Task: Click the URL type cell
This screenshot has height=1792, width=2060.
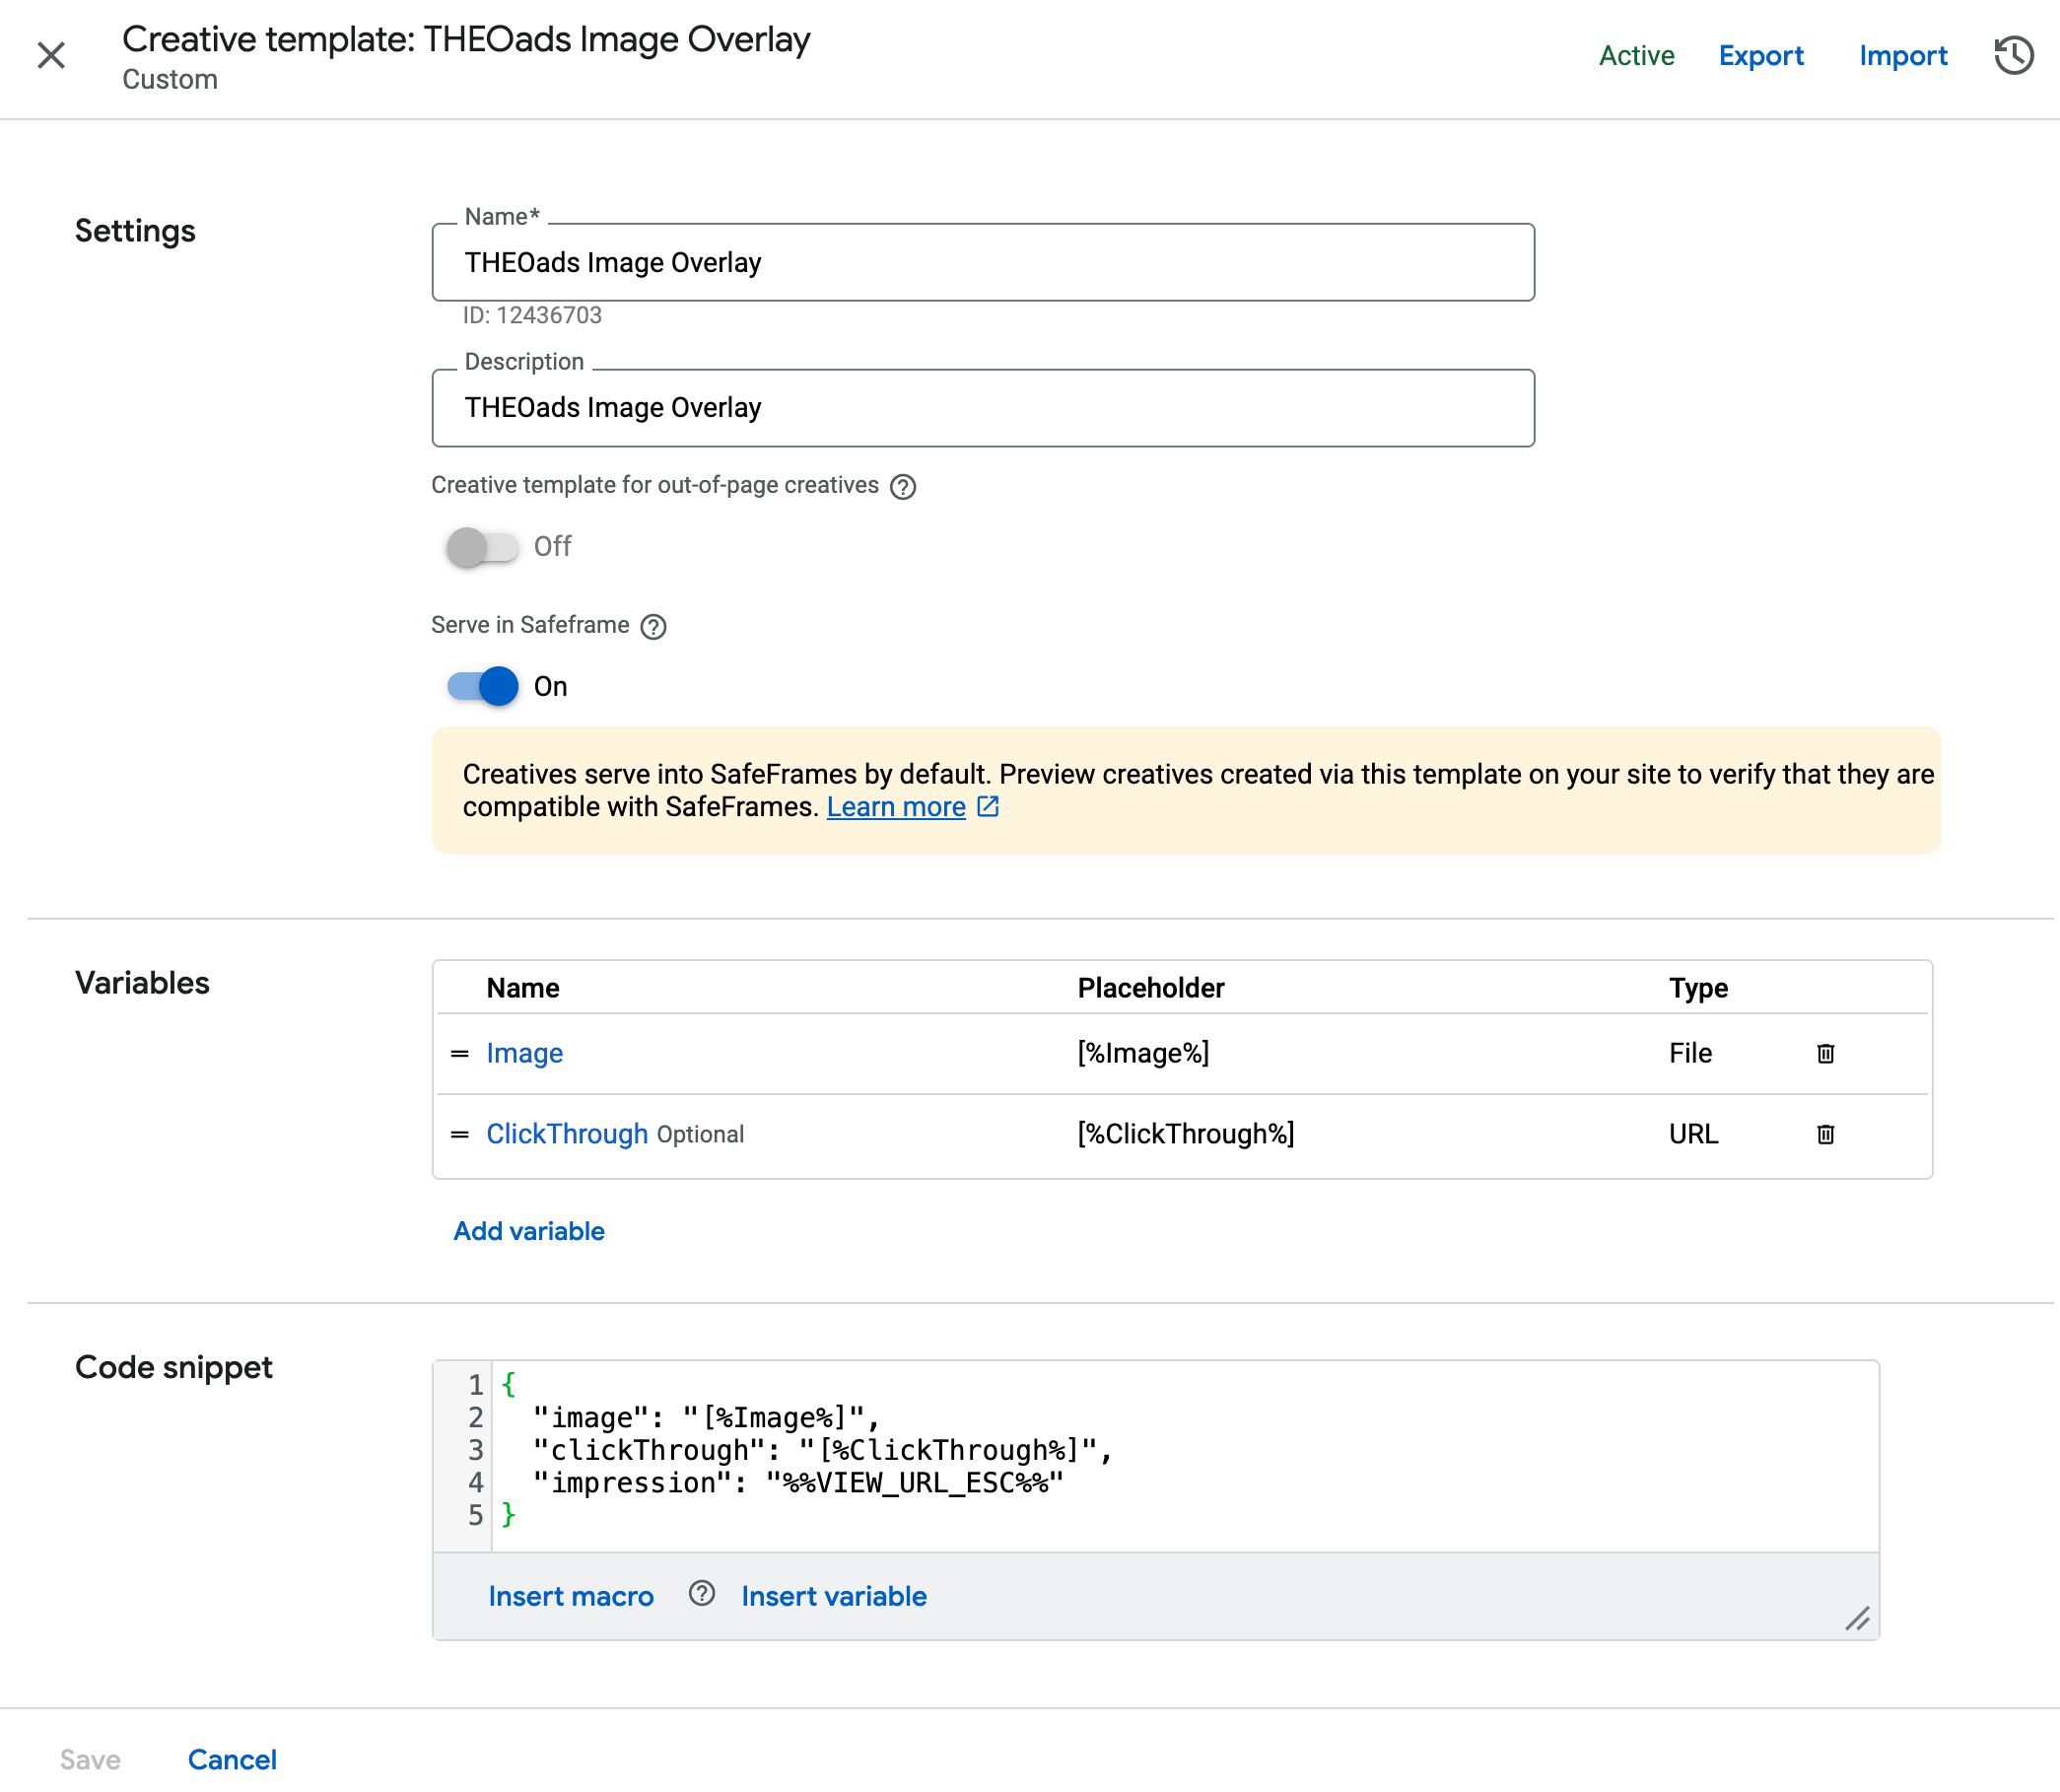Action: coord(1693,1134)
